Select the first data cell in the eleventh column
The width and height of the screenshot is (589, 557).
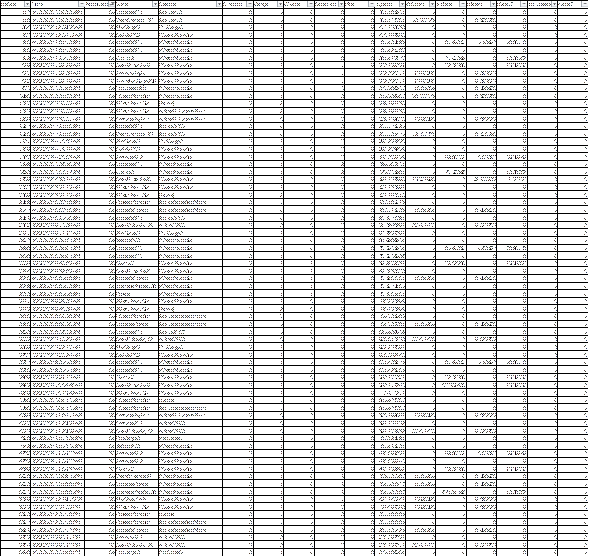[x=390, y=12]
